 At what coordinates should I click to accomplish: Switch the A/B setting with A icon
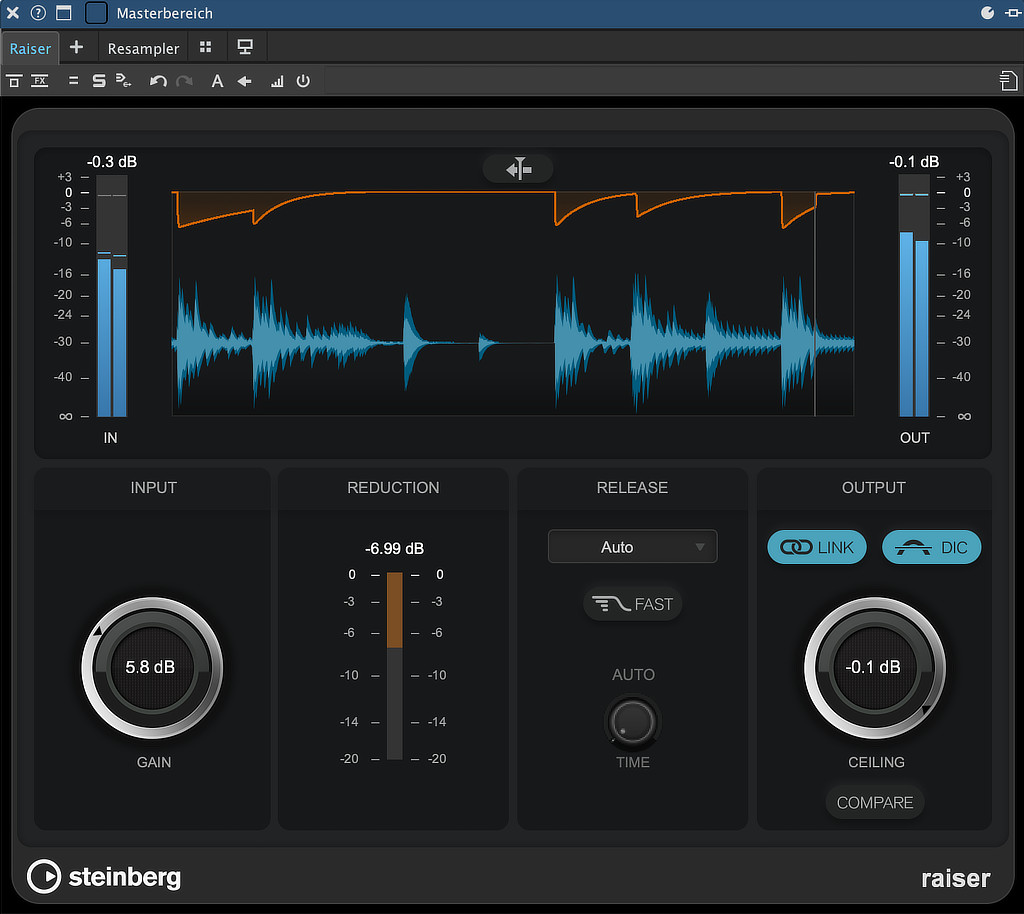[217, 81]
